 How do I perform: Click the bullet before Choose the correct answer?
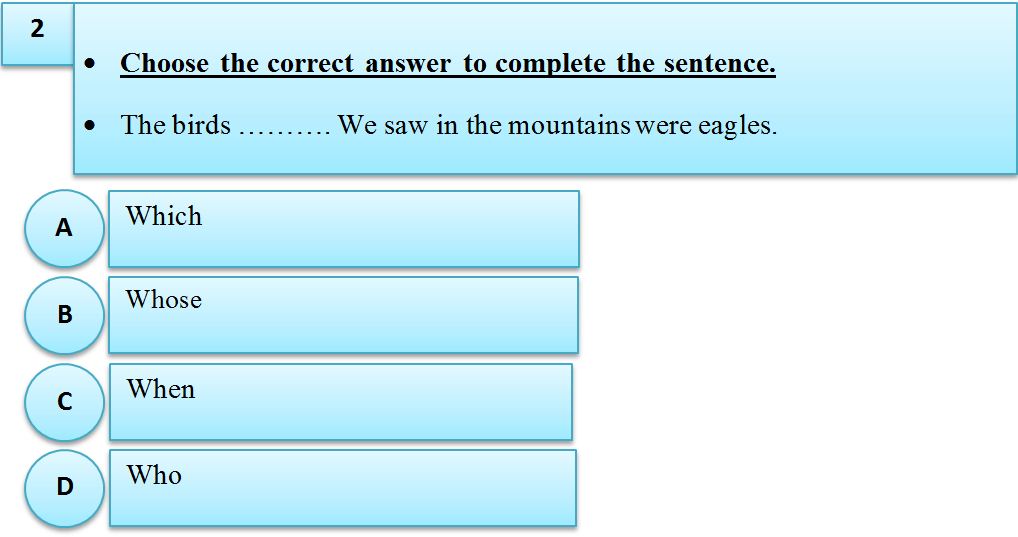click(x=90, y=64)
